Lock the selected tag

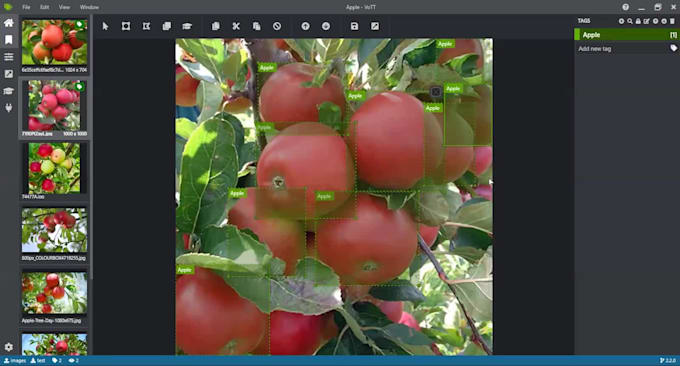pyautogui.click(x=638, y=21)
